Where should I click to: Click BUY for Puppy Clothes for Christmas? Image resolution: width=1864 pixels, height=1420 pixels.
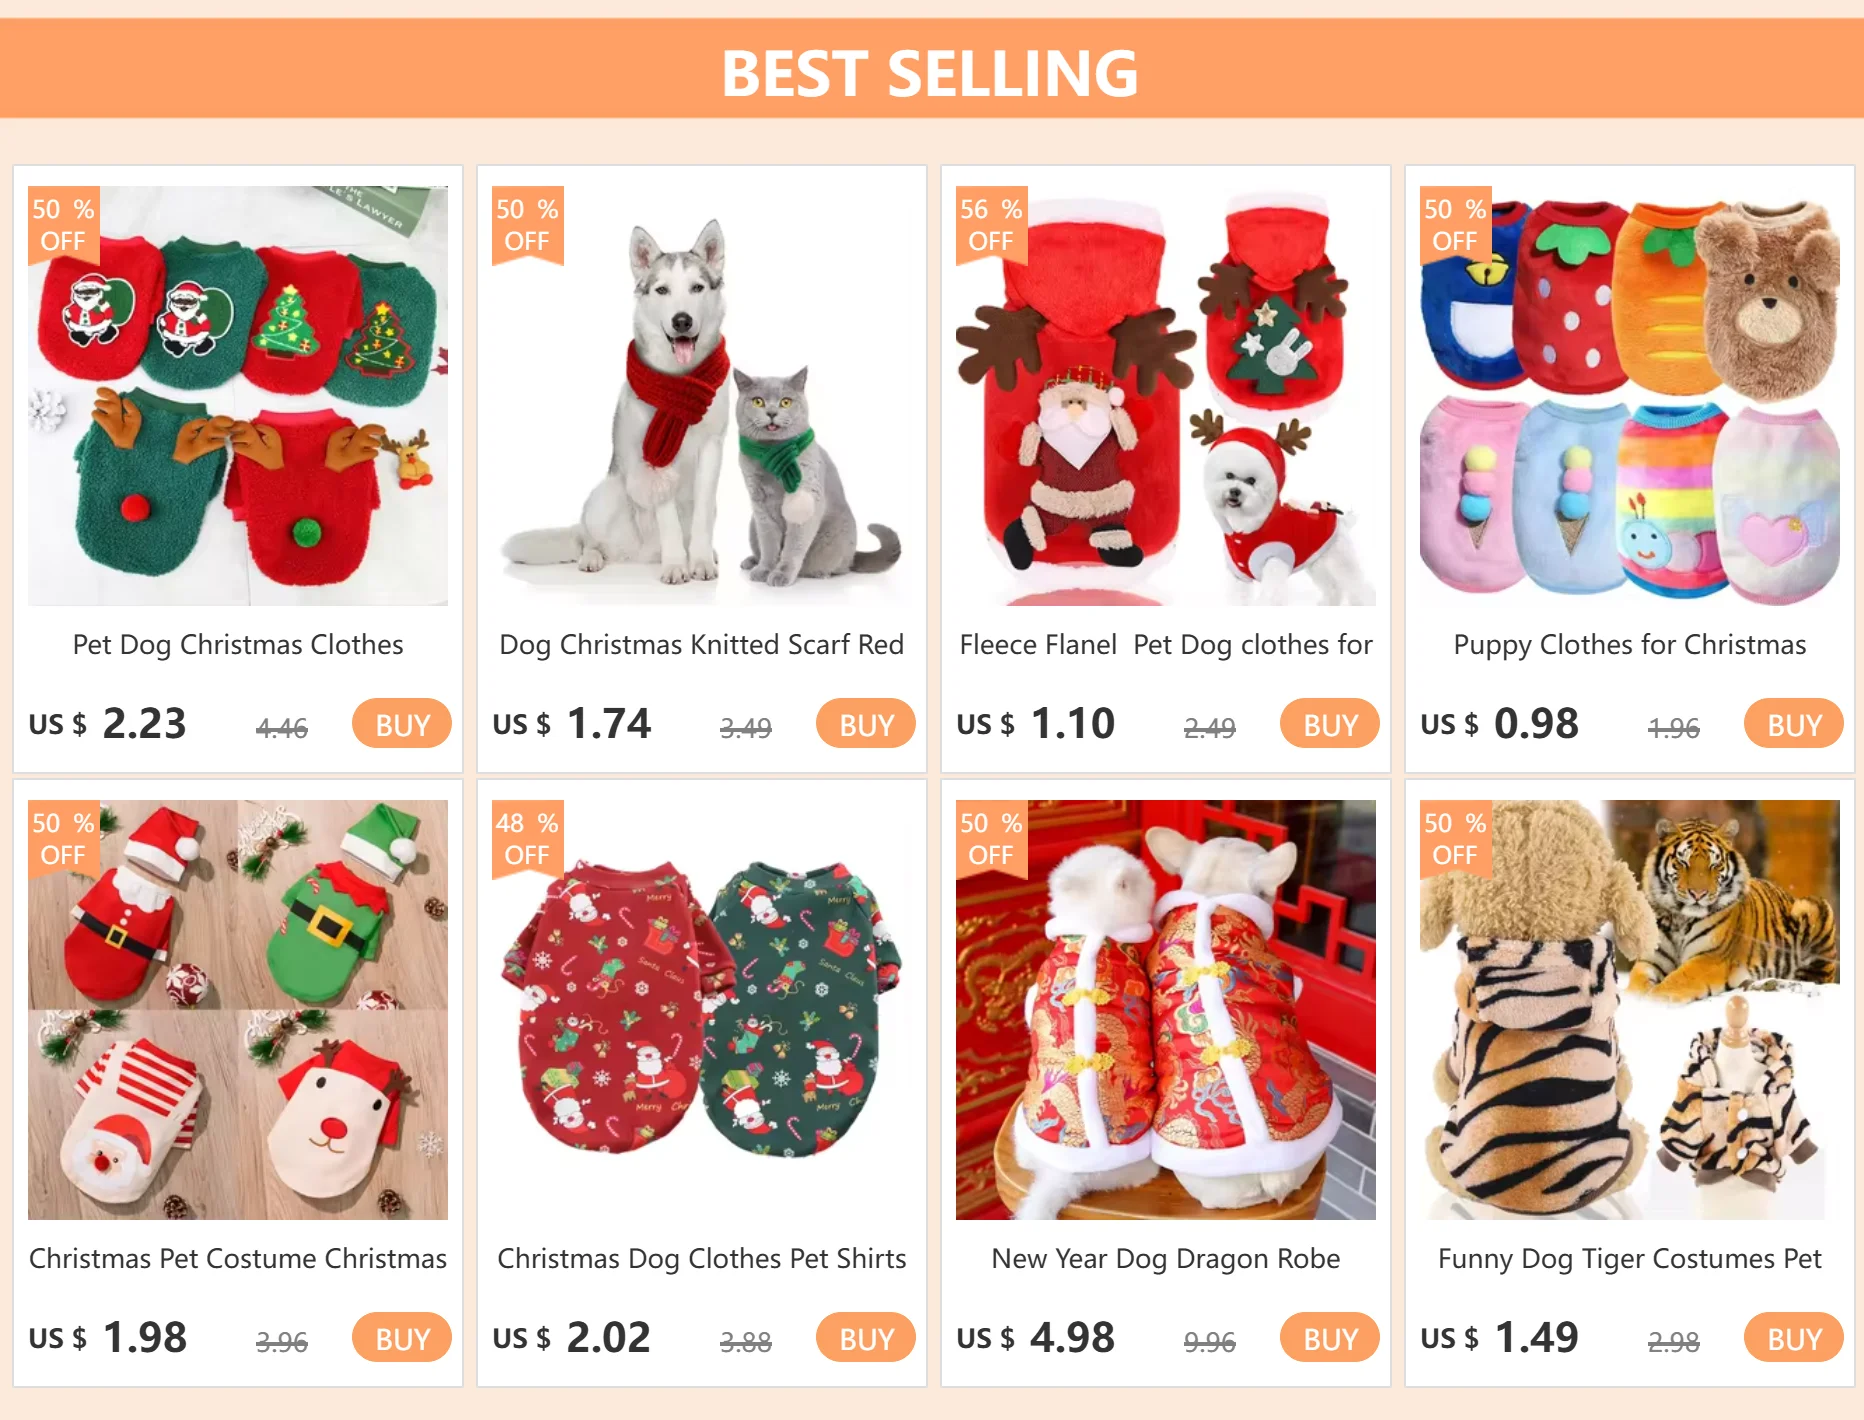1794,724
